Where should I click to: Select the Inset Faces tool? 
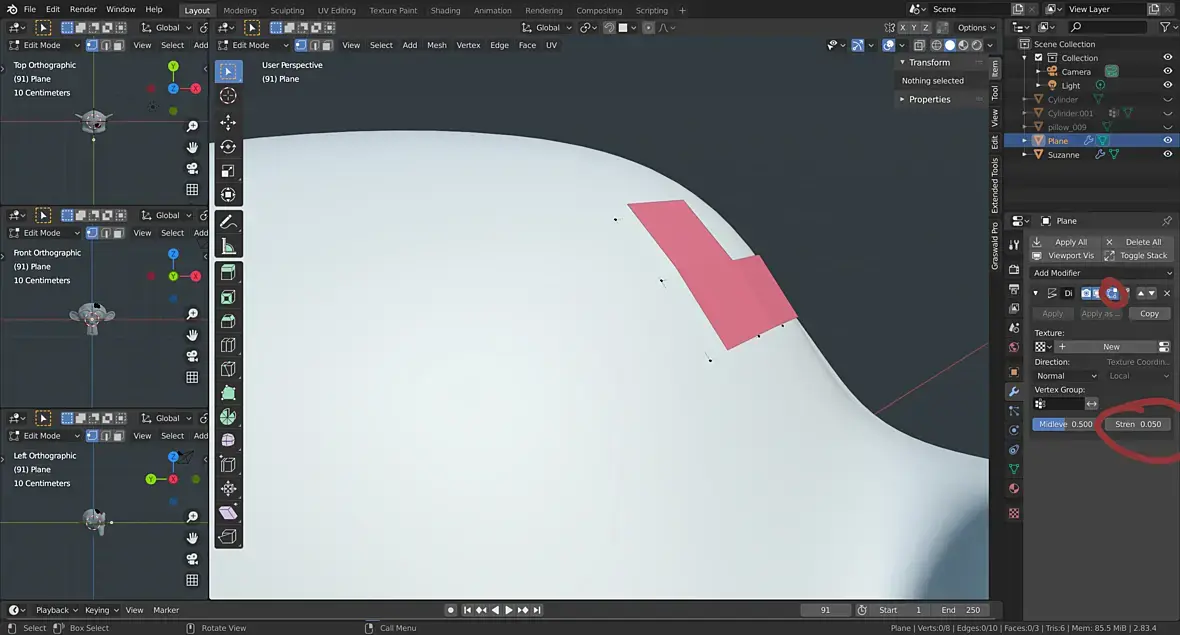coord(228,297)
